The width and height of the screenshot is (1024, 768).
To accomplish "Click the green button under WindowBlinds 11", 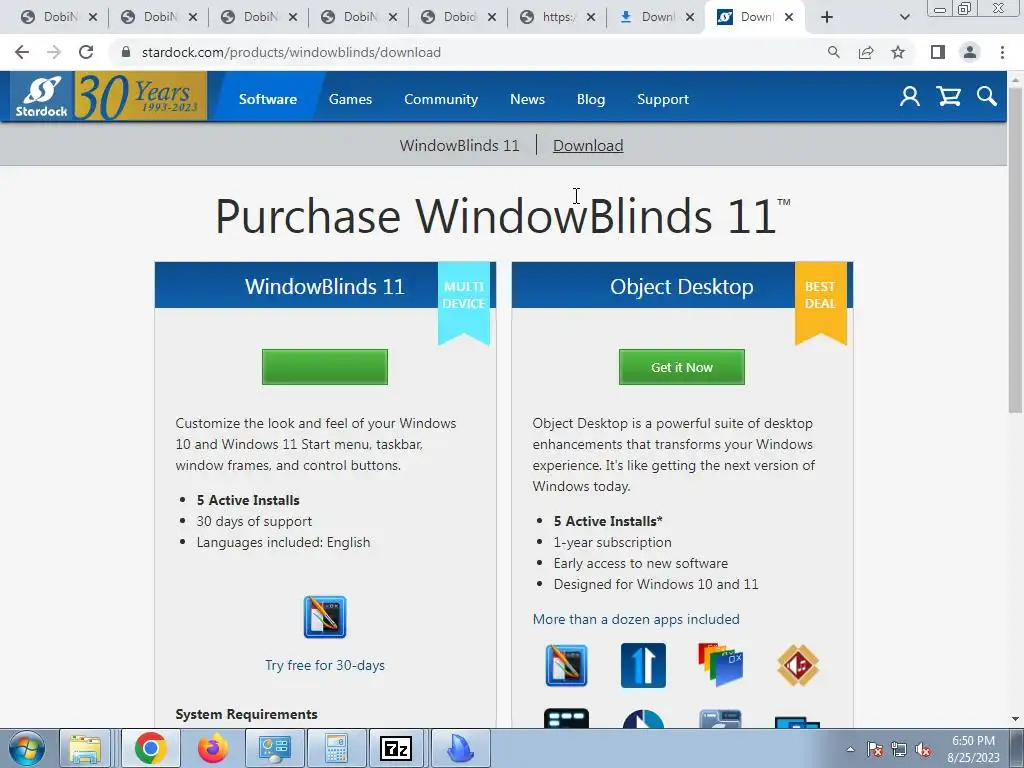I will tap(325, 367).
